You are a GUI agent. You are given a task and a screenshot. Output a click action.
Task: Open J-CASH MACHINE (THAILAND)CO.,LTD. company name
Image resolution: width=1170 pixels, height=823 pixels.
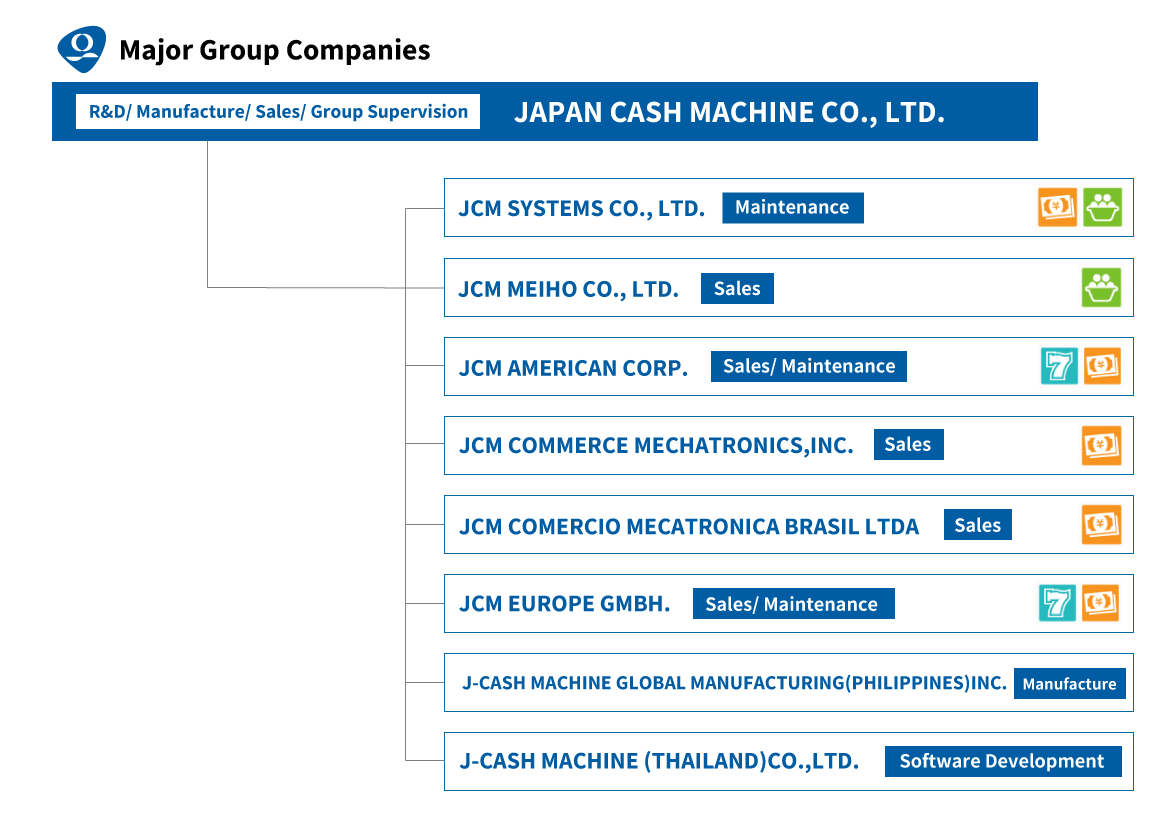point(659,761)
